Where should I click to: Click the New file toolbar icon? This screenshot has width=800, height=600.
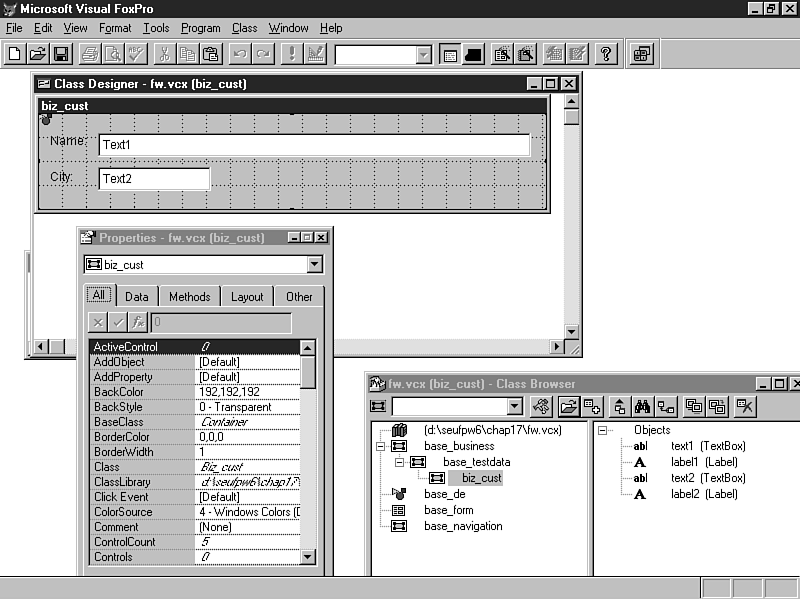(x=15, y=54)
